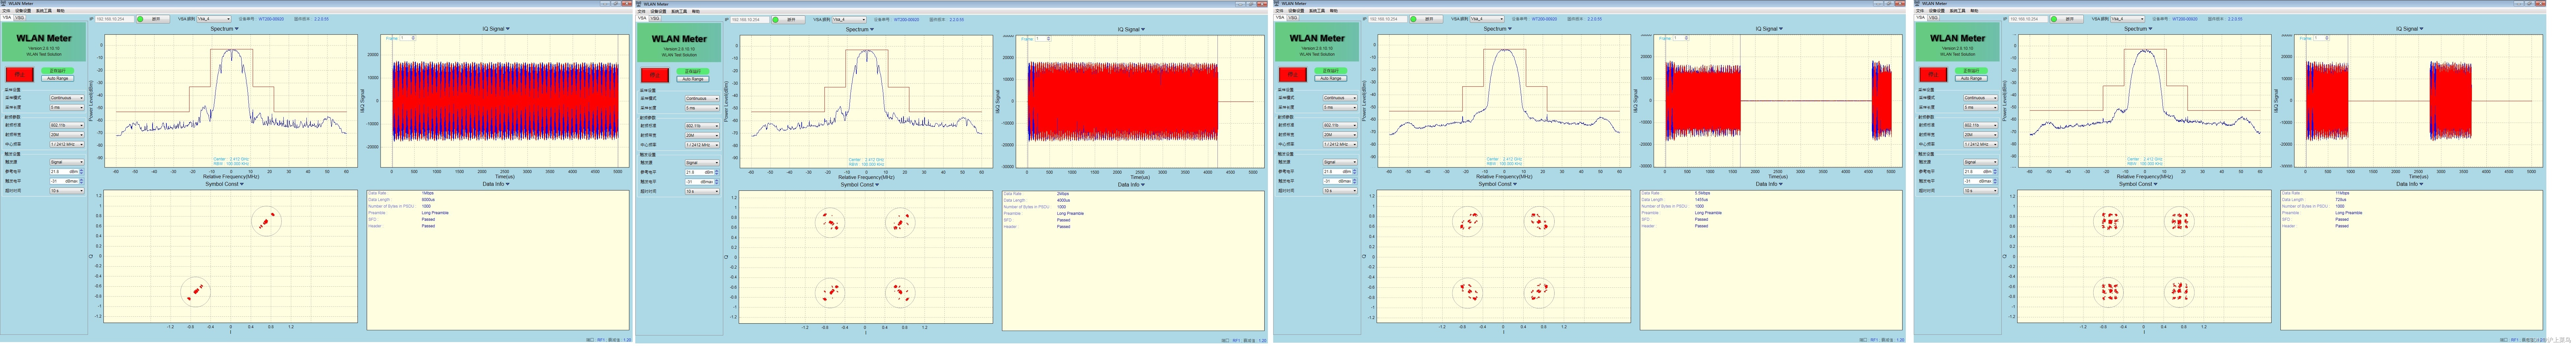The width and height of the screenshot is (2576, 346).
Task: Open 802.11b standard dropdown in 1Mbps window
Action: tap(67, 125)
